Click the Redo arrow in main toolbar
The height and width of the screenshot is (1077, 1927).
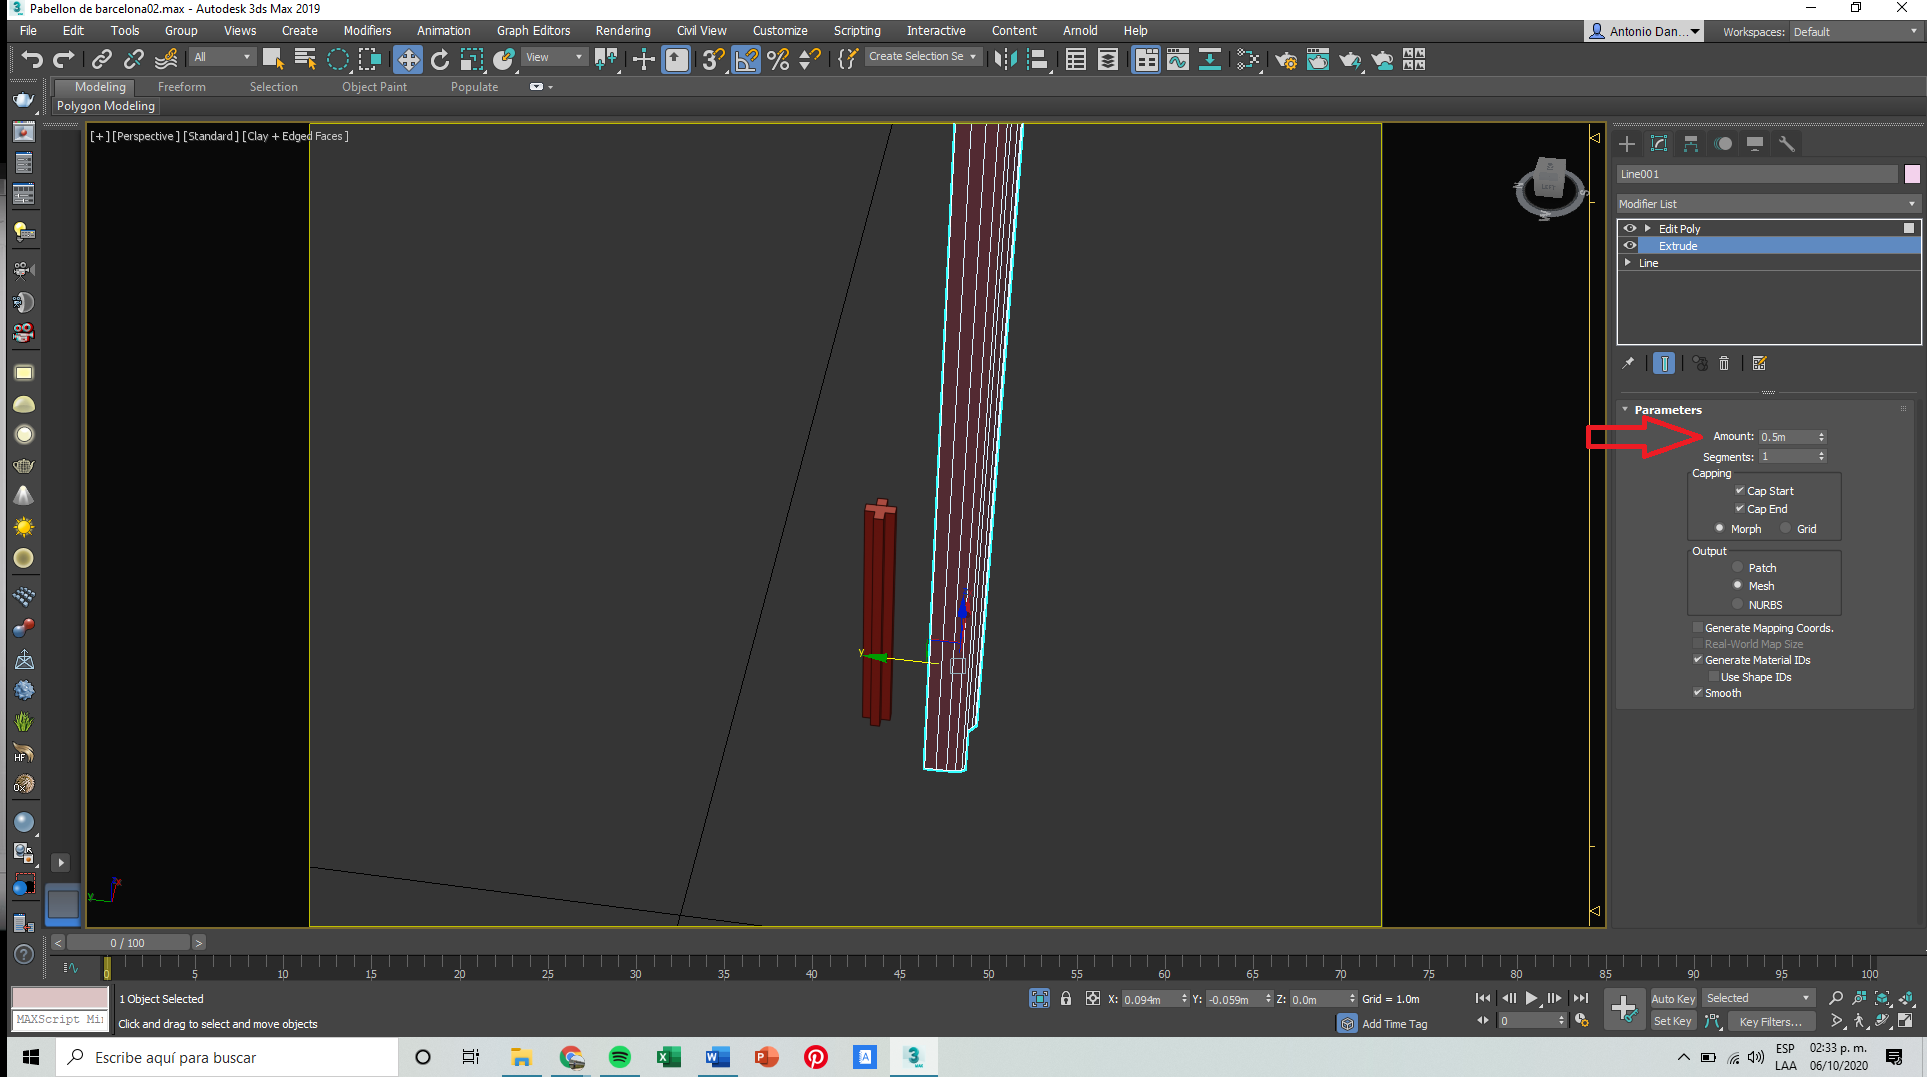click(63, 60)
